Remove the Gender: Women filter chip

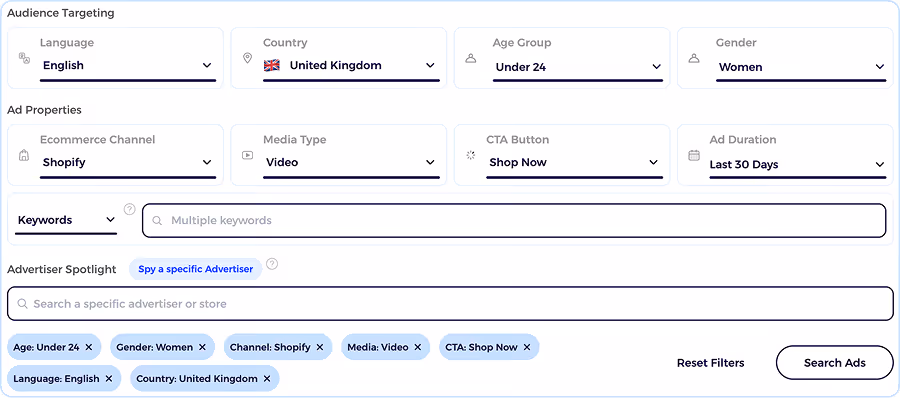pyautogui.click(x=203, y=347)
